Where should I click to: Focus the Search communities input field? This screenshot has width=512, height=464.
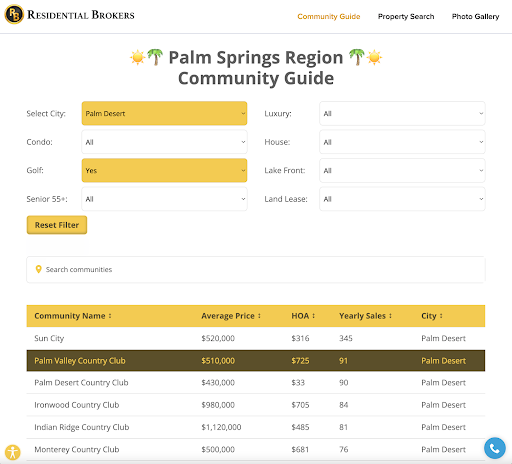[x=256, y=269]
